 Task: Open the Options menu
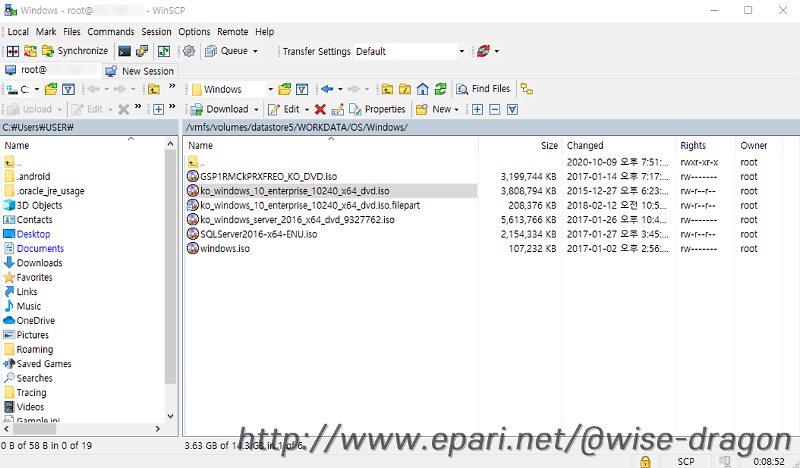click(194, 32)
